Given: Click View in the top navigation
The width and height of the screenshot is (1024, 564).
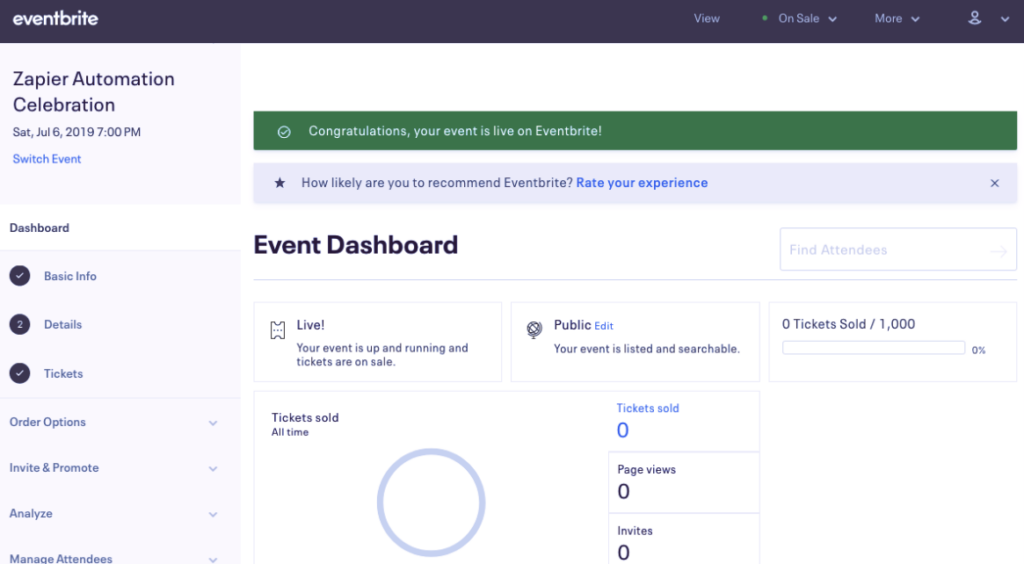Looking at the screenshot, I should (x=707, y=19).
